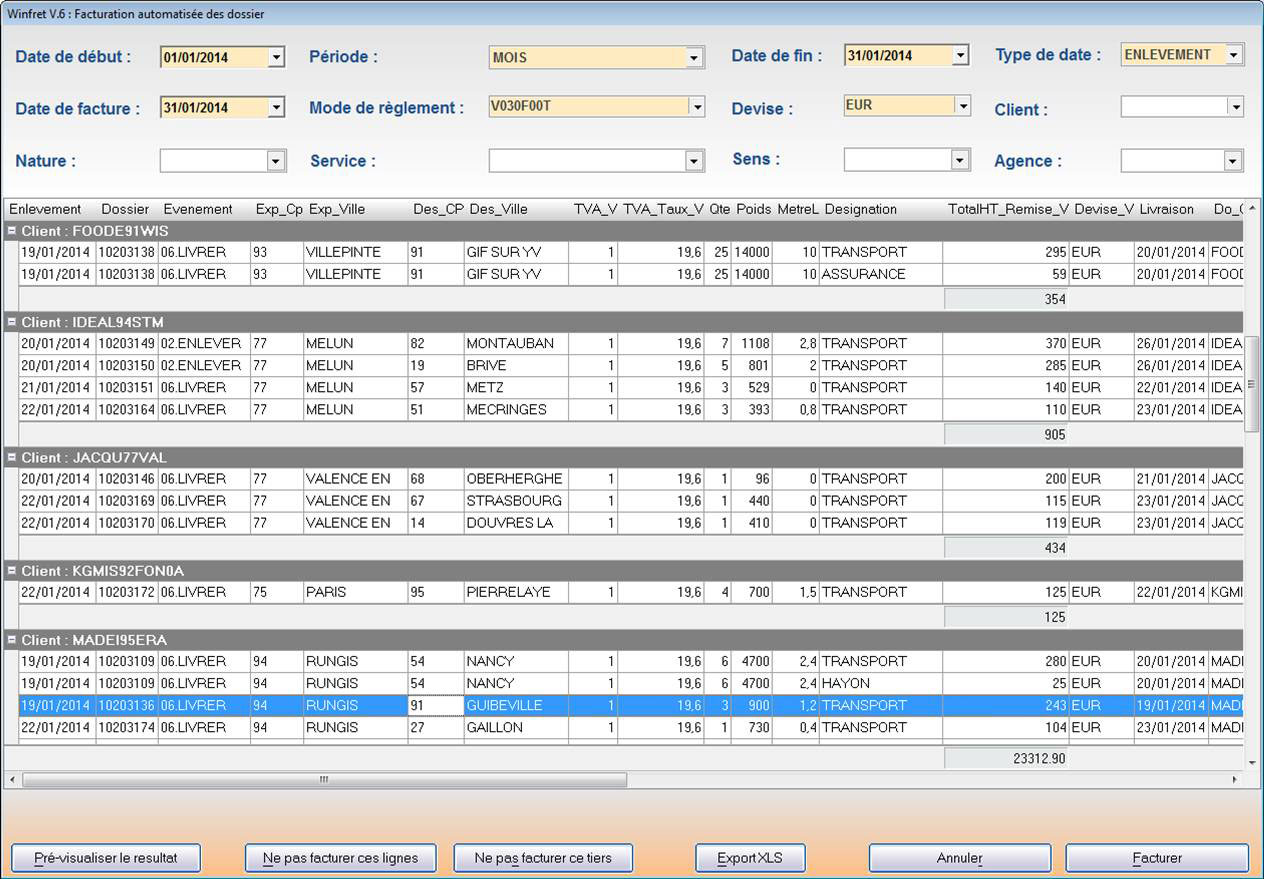Sort by the Dossier column header
Image resolution: width=1264 pixels, height=879 pixels.
click(x=125, y=209)
